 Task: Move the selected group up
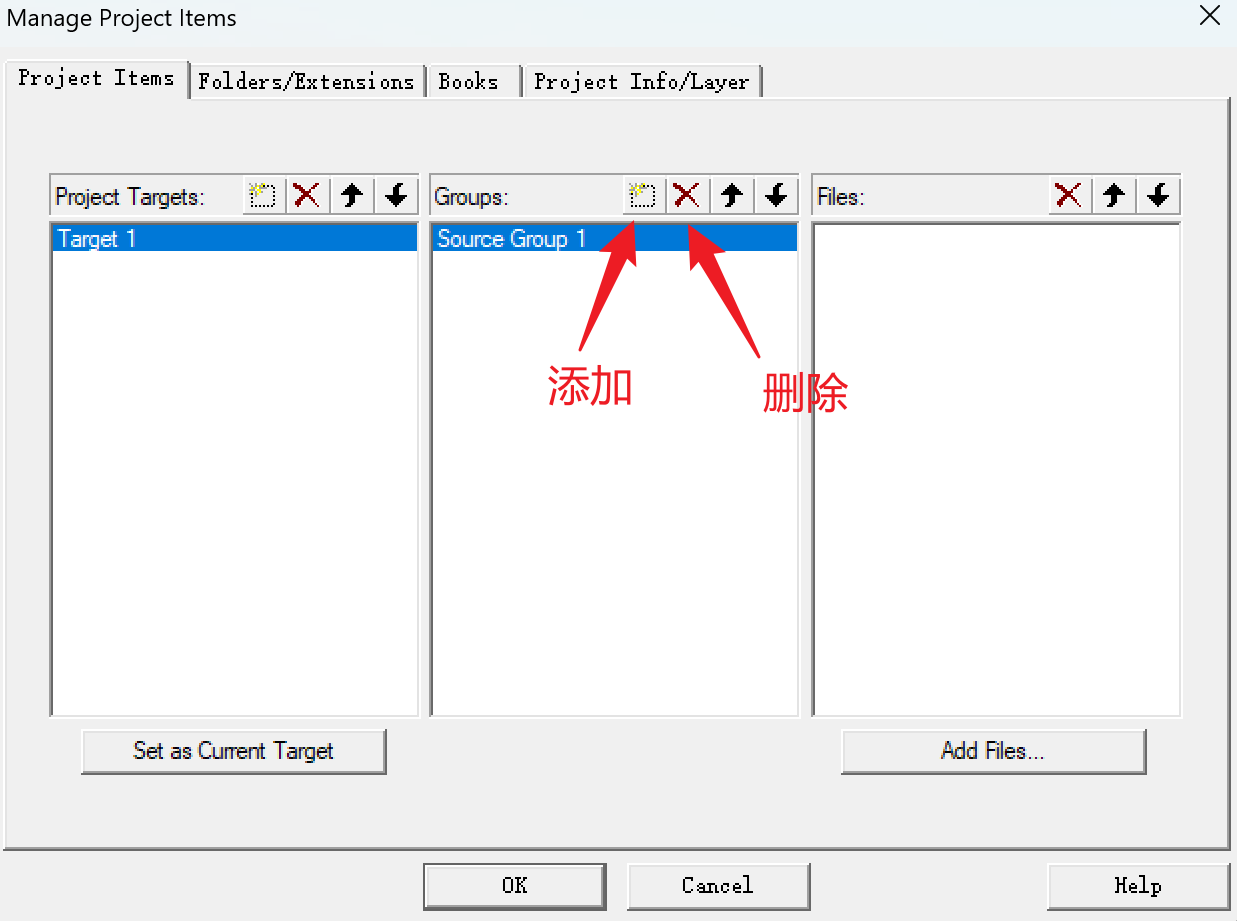732,196
